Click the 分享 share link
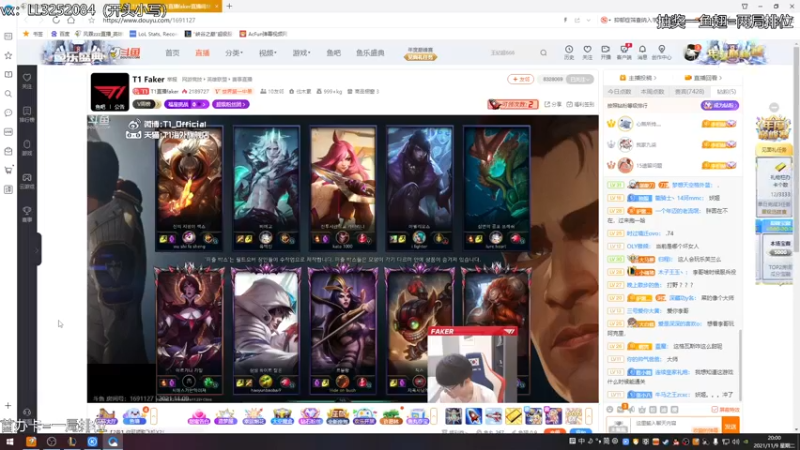The image size is (800, 450). pos(554,104)
